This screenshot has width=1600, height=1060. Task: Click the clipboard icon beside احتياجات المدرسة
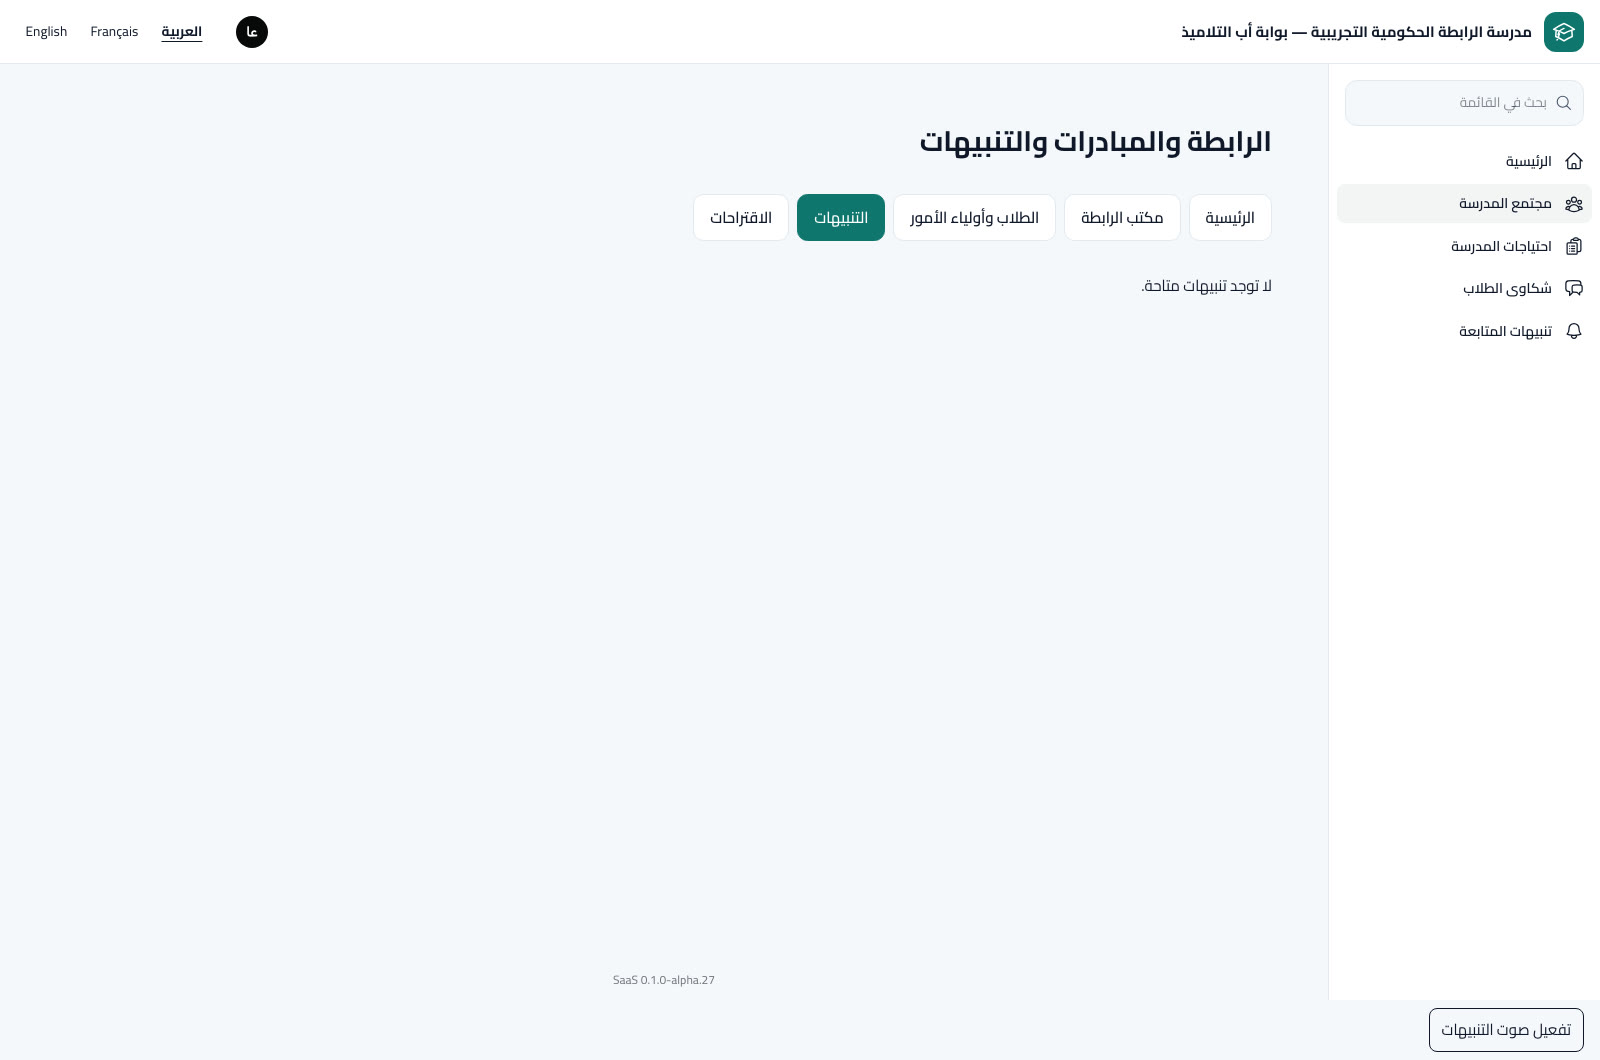click(1574, 246)
